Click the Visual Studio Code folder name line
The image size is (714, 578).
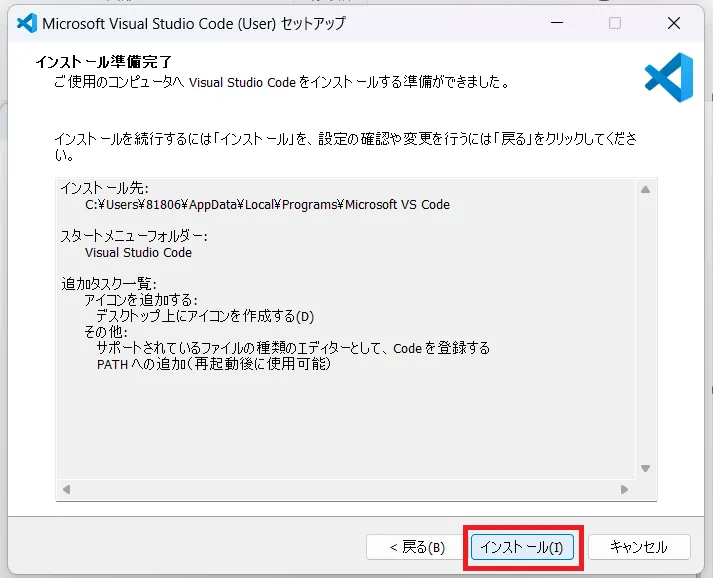click(x=138, y=253)
